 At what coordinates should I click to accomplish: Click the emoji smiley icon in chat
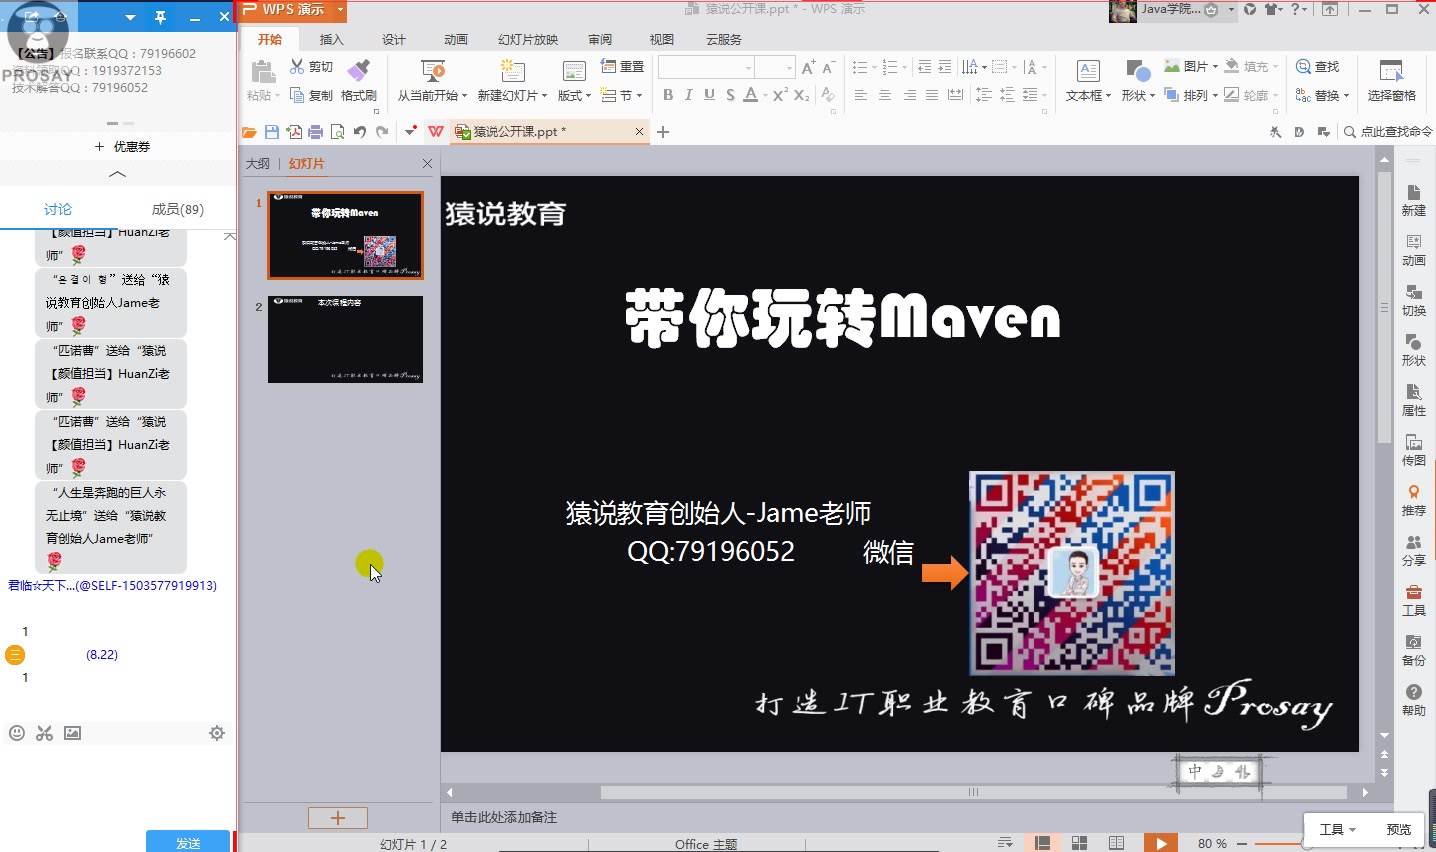tap(16, 733)
